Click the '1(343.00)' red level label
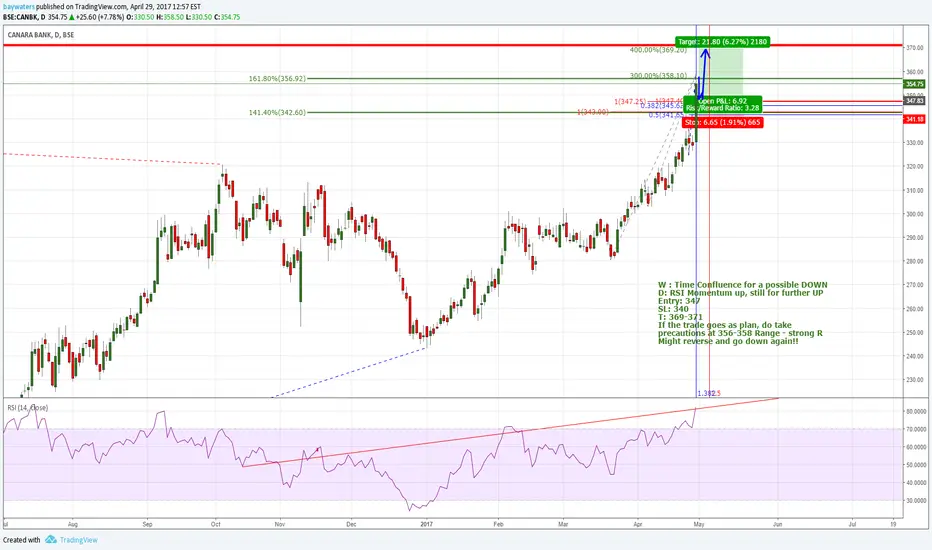This screenshot has width=932, height=550. point(593,112)
